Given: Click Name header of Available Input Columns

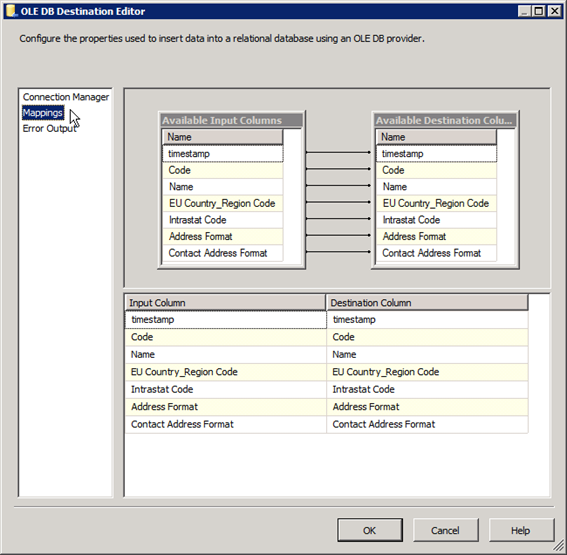Looking at the screenshot, I should tap(222, 137).
